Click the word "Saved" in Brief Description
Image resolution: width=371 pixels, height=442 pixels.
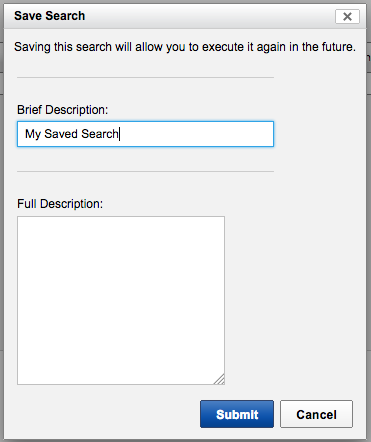click(x=61, y=134)
